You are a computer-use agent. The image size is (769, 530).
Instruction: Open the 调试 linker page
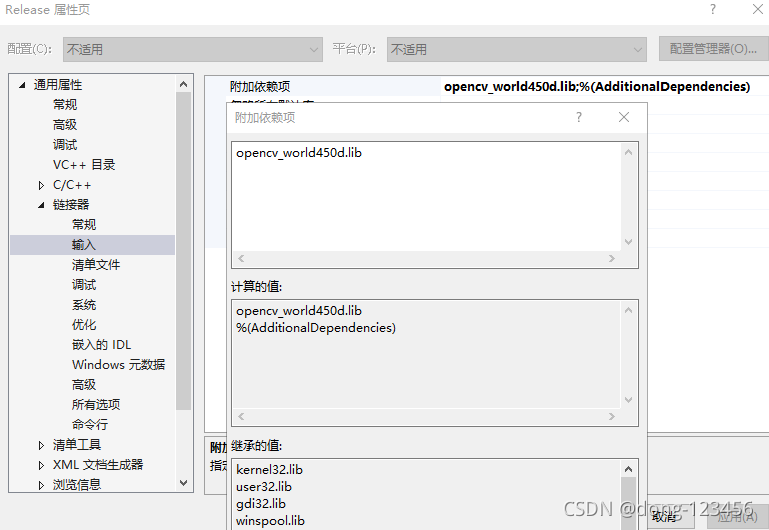pos(84,285)
